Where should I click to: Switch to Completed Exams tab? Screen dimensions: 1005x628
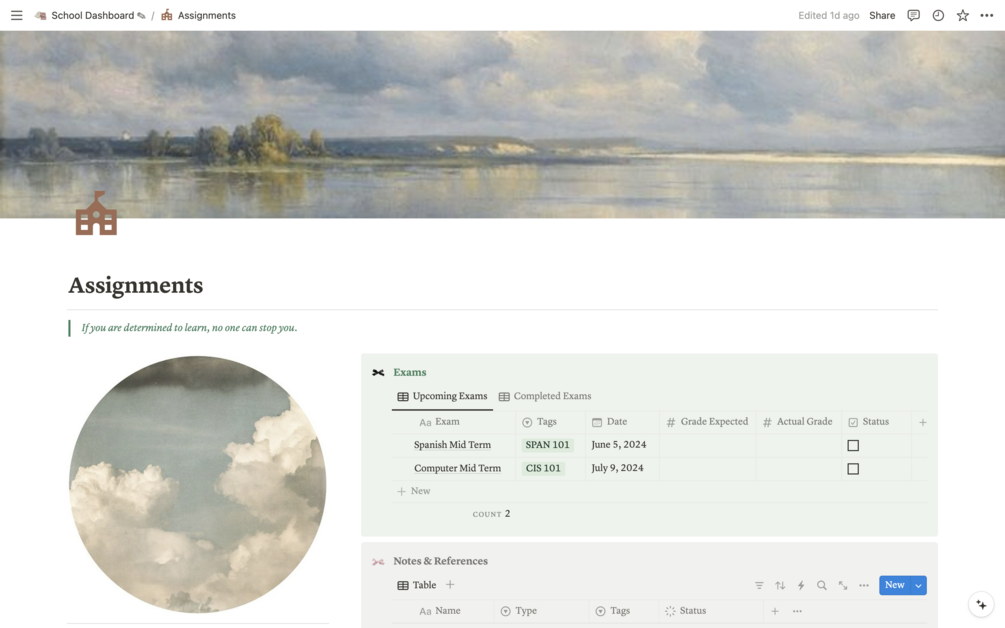tap(545, 396)
